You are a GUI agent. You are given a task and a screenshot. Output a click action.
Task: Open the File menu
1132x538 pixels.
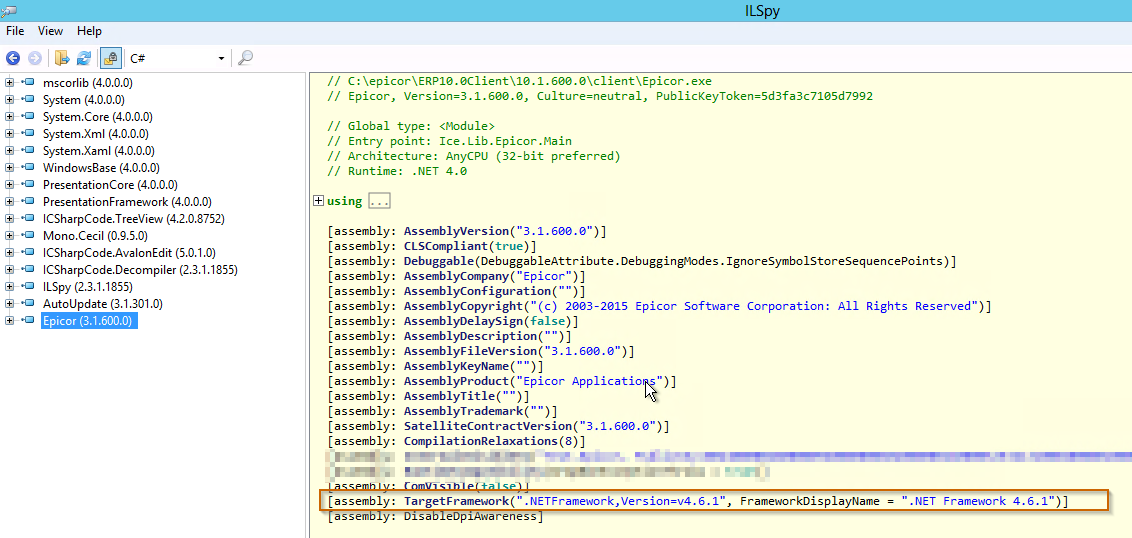click(x=15, y=31)
